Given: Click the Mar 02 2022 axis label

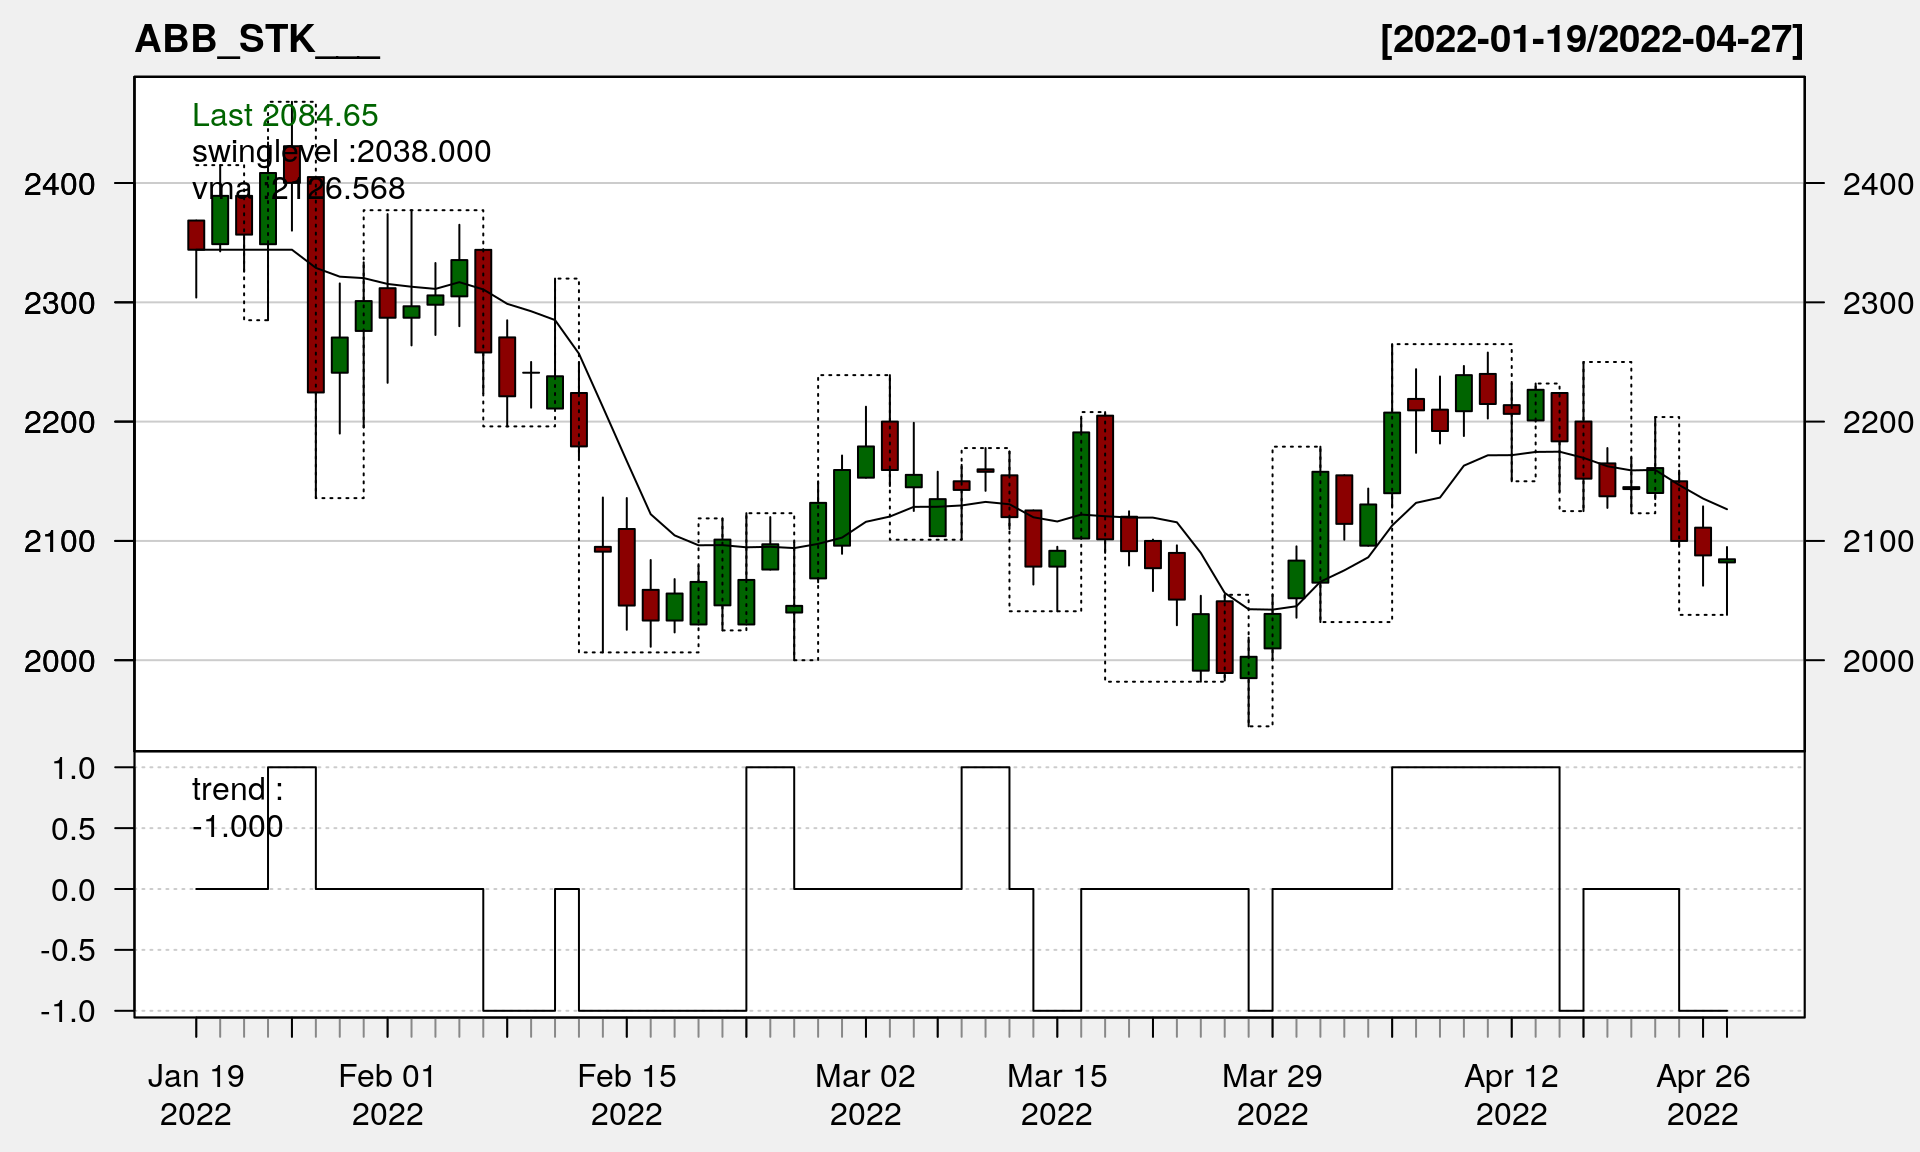Looking at the screenshot, I should coord(865,1094).
